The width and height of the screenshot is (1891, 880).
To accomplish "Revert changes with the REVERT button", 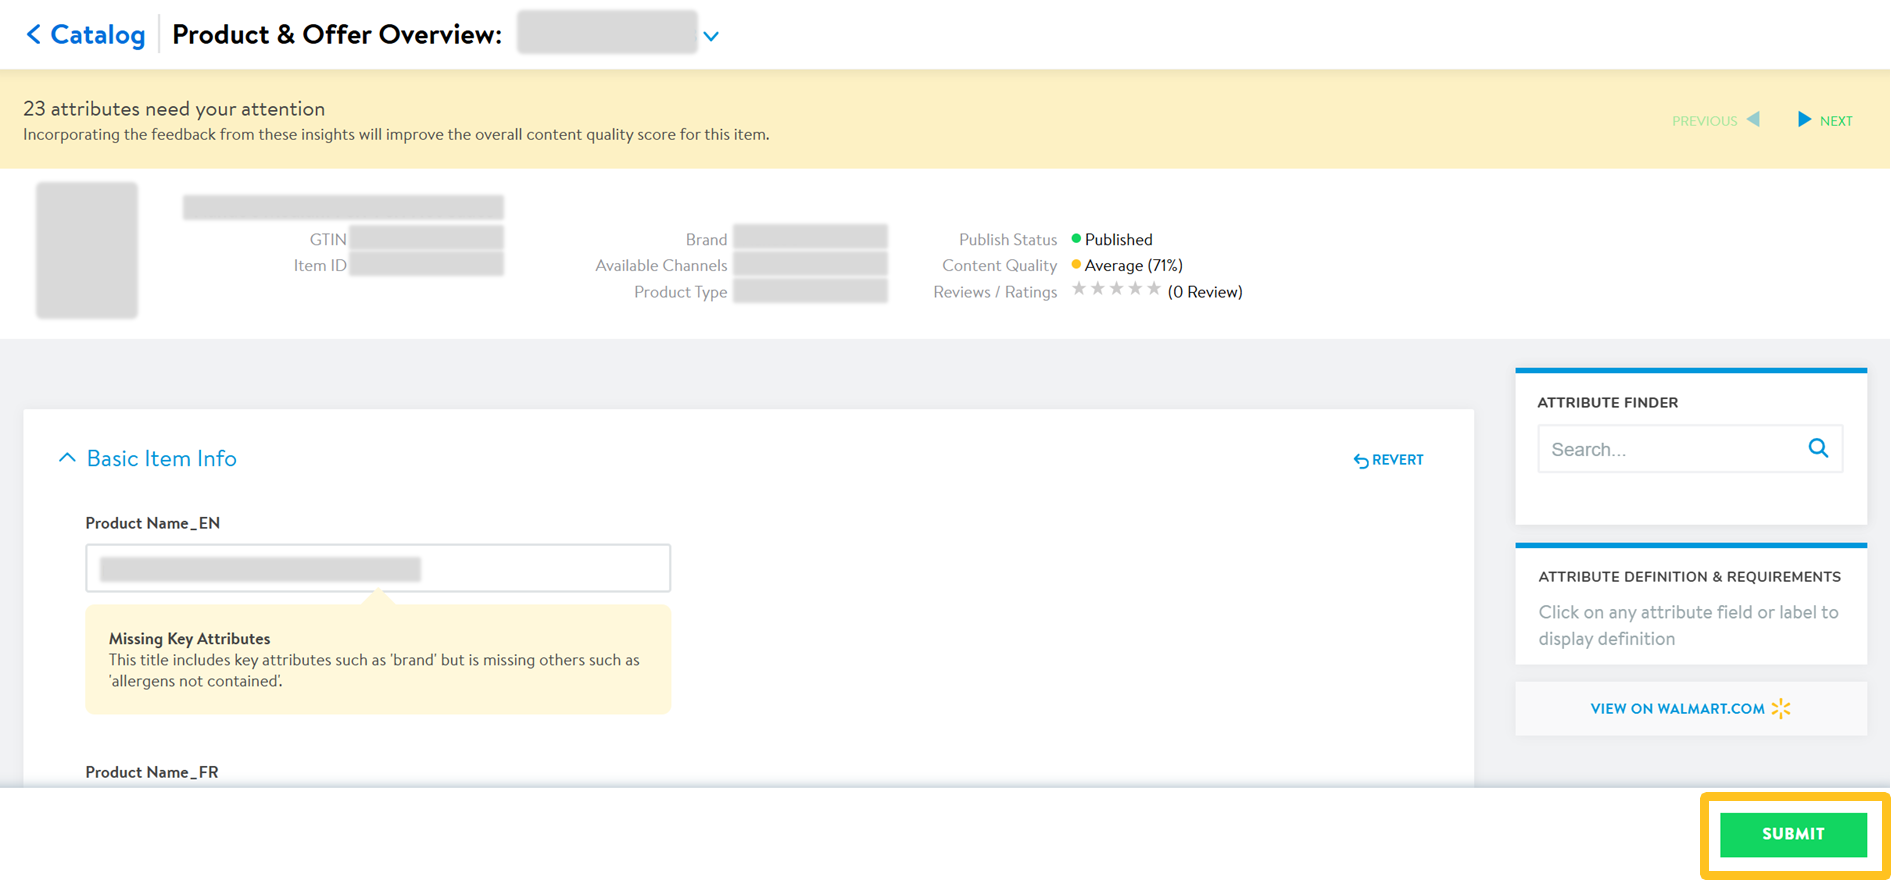I will pyautogui.click(x=1388, y=460).
